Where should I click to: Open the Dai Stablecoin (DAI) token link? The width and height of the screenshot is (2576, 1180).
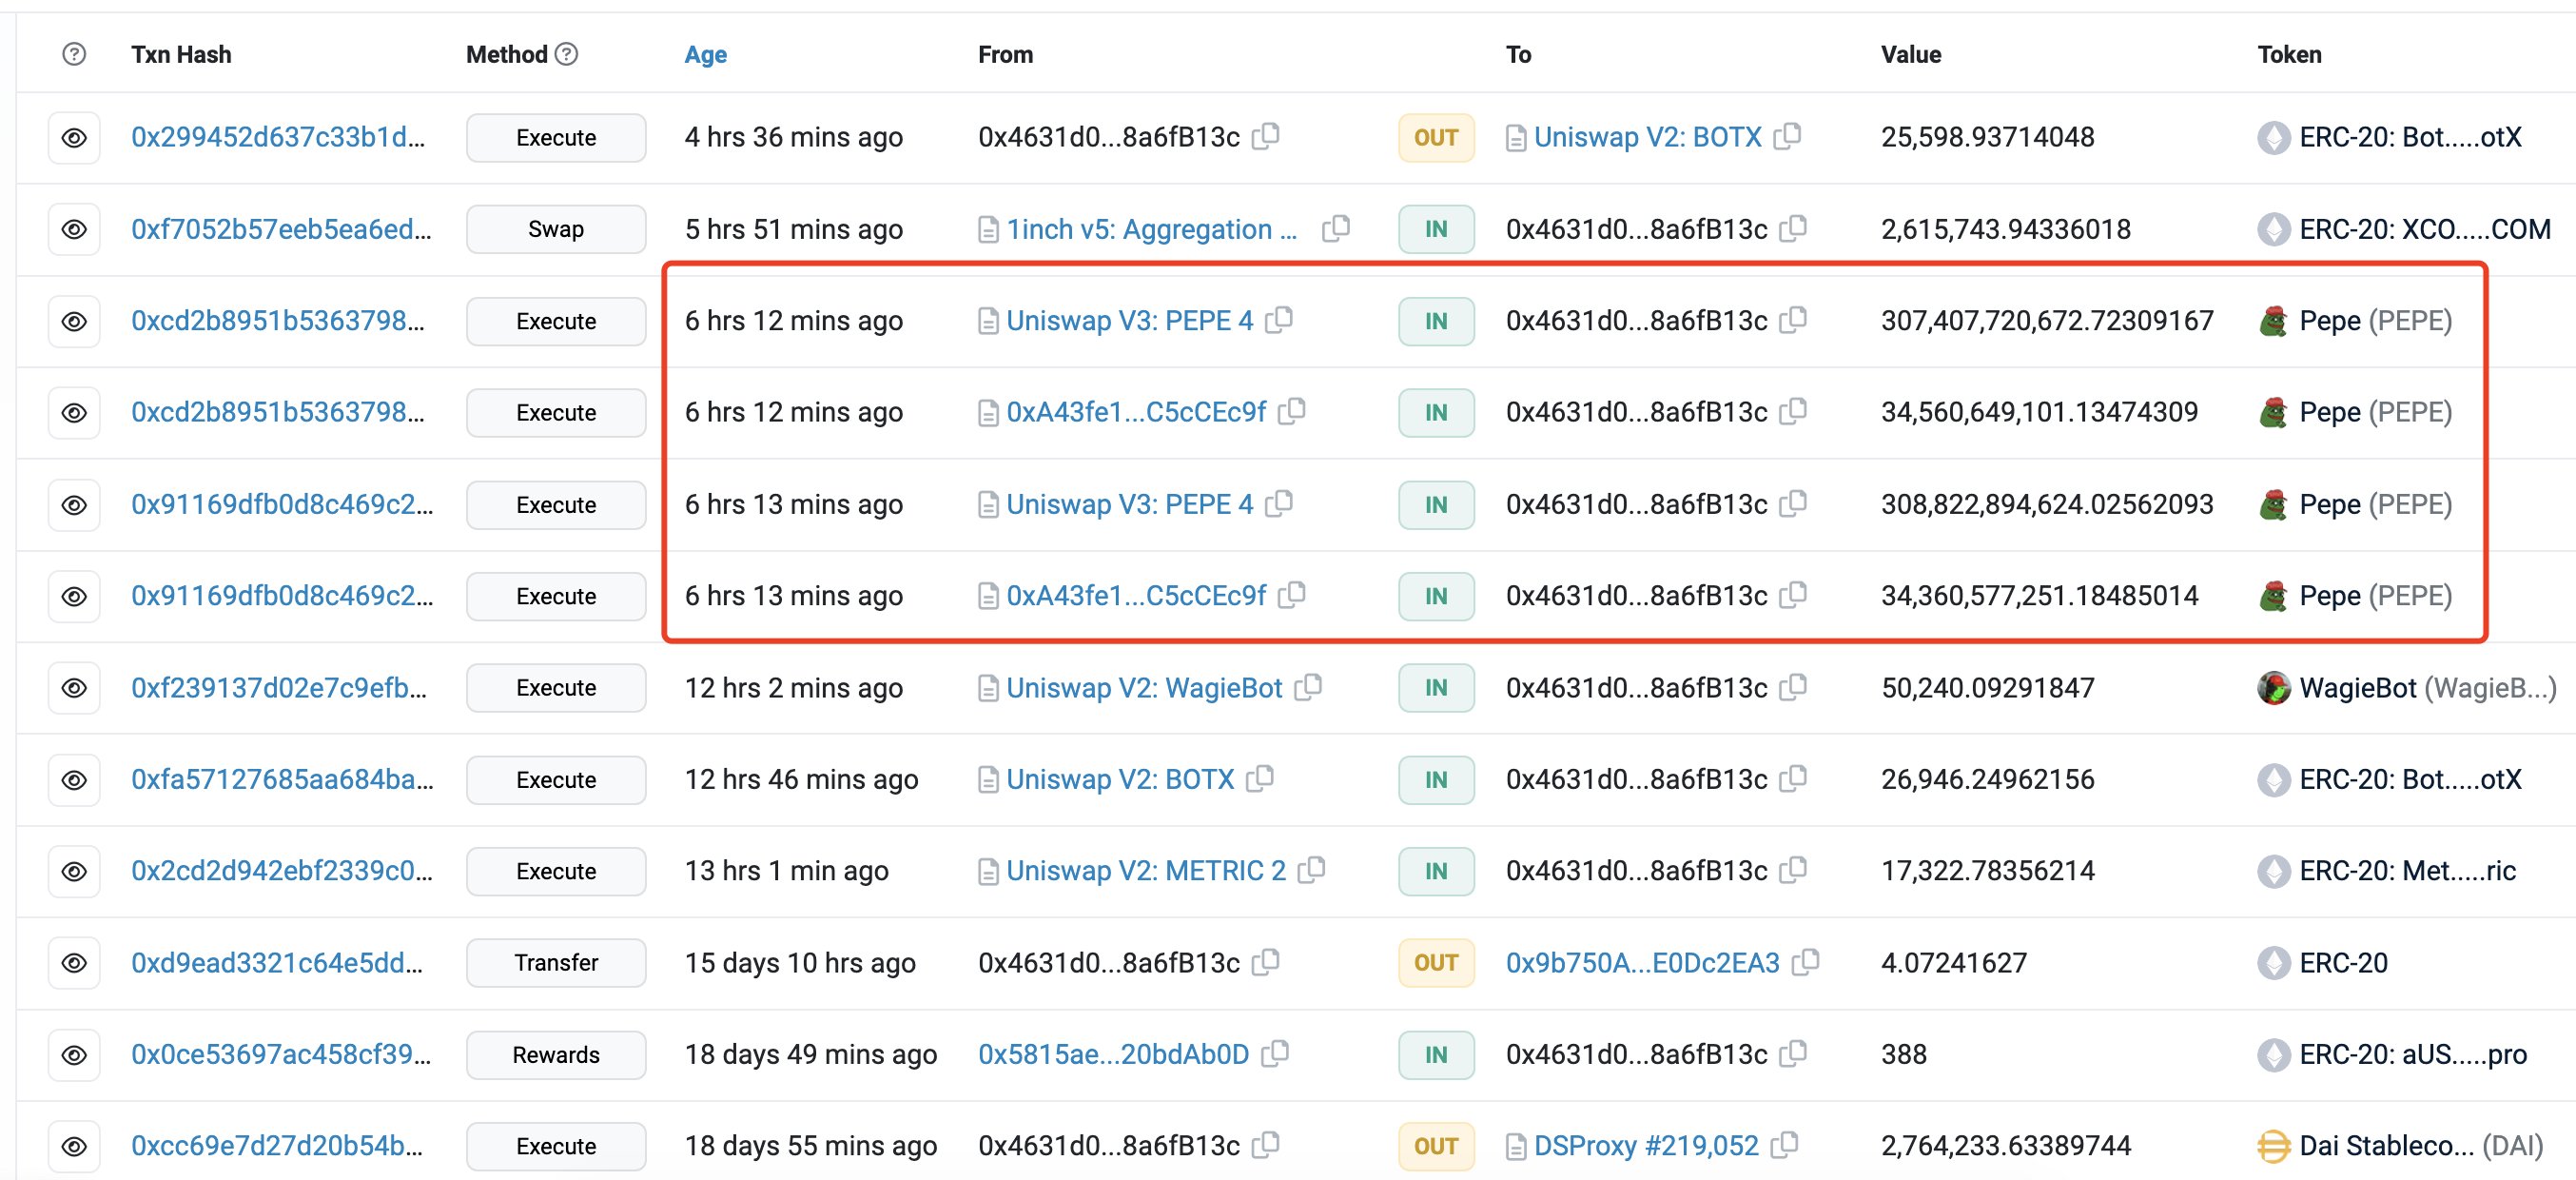[2422, 1146]
